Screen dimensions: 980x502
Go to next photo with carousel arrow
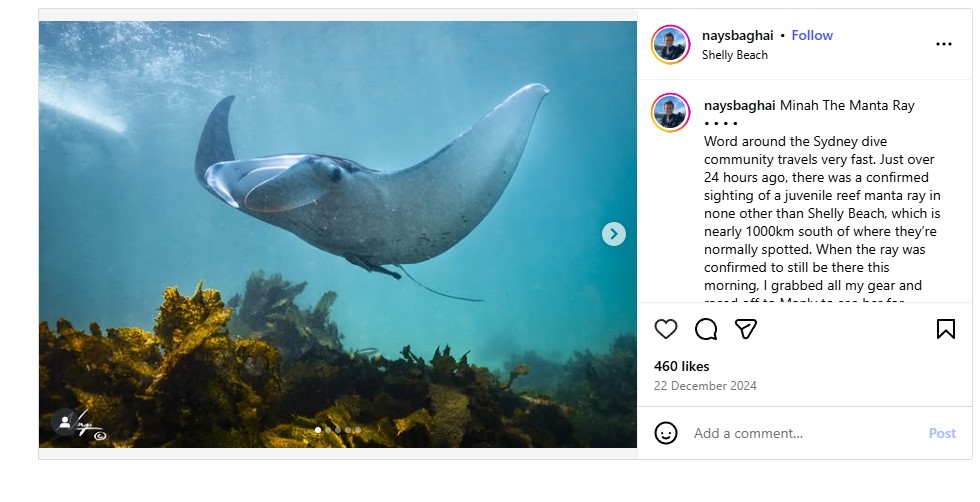[x=614, y=234]
